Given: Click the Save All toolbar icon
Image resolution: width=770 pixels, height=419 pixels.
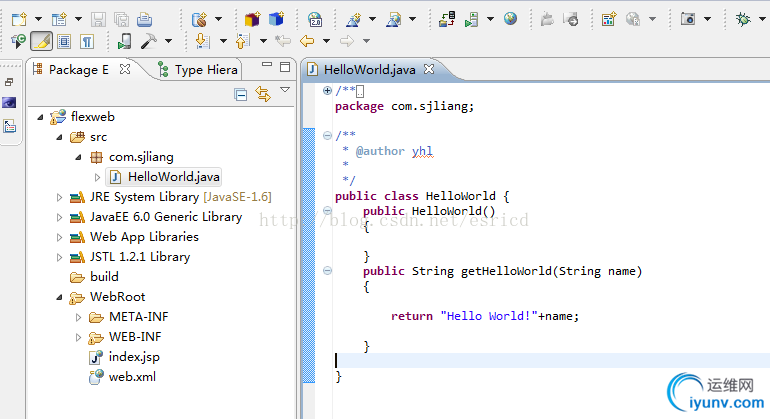Looking at the screenshot, I should pos(121,19).
